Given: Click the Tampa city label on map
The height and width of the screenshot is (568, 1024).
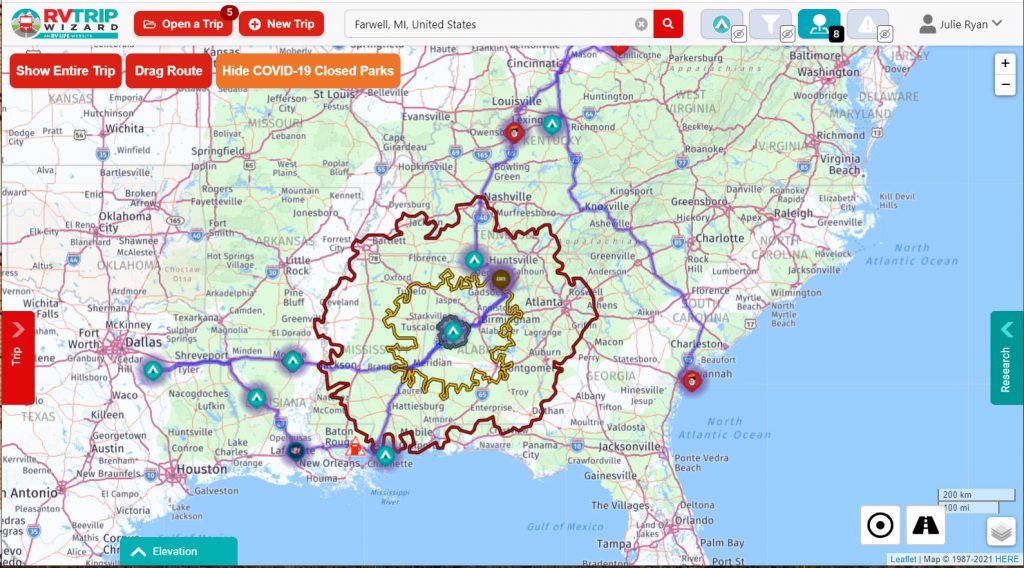Looking at the screenshot, I should point(614,544).
